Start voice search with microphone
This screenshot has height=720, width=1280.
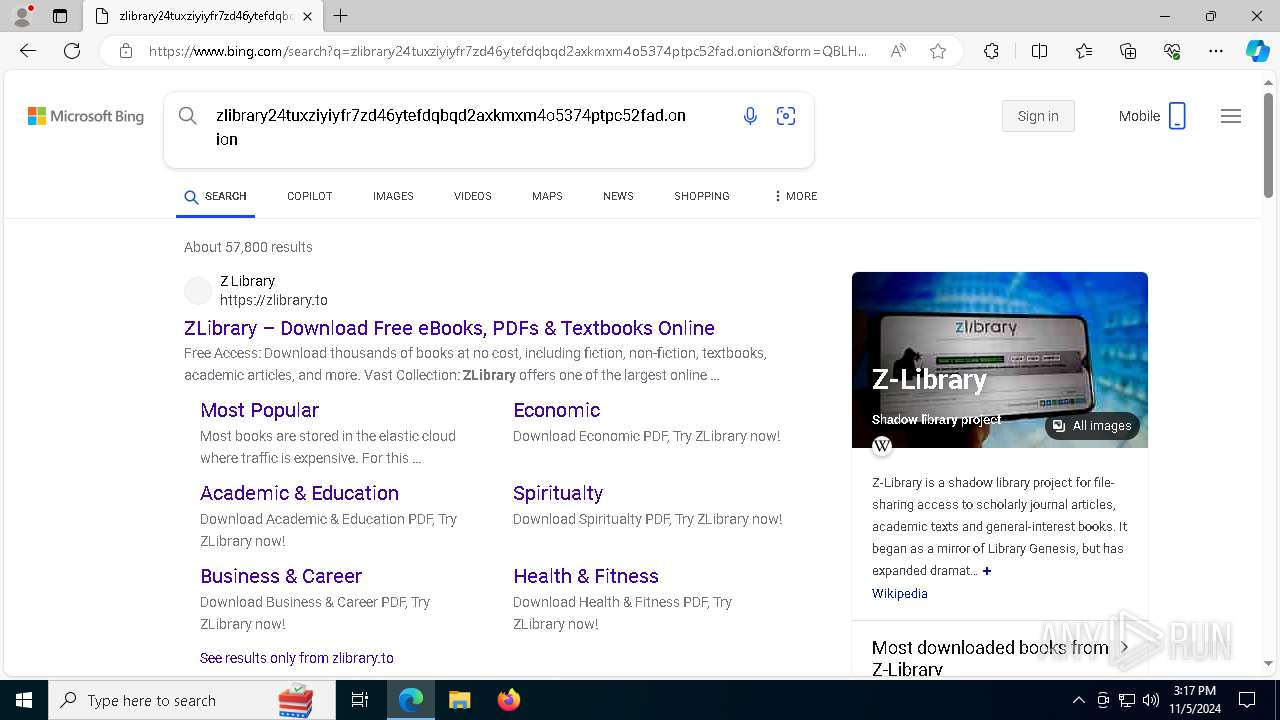750,116
